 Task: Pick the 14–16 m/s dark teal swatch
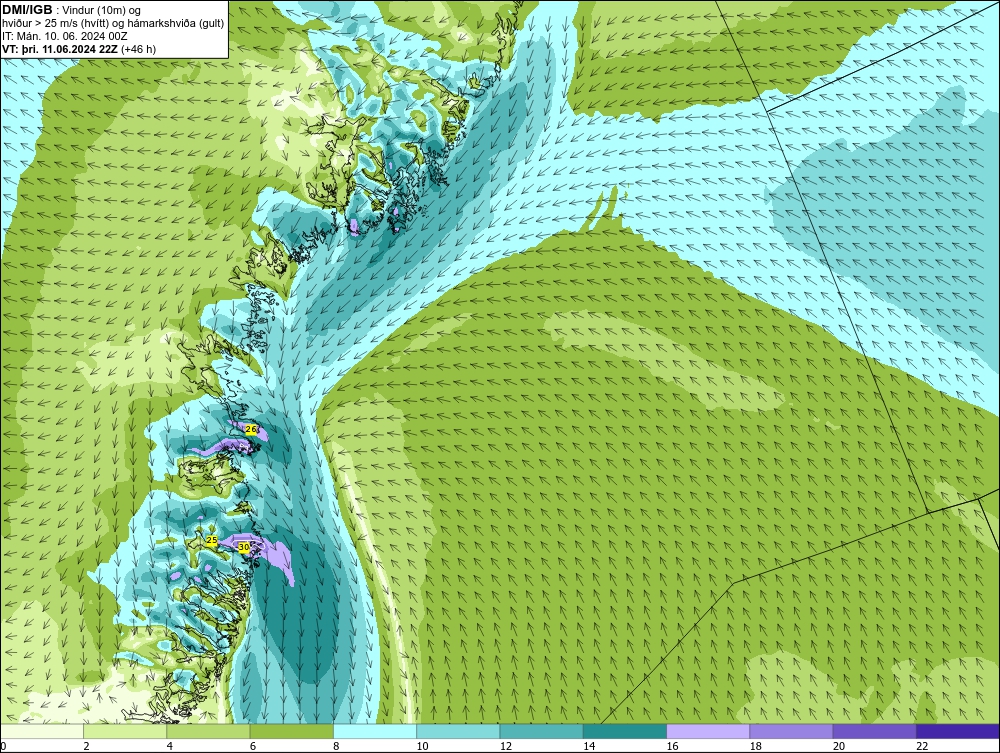pos(624,731)
